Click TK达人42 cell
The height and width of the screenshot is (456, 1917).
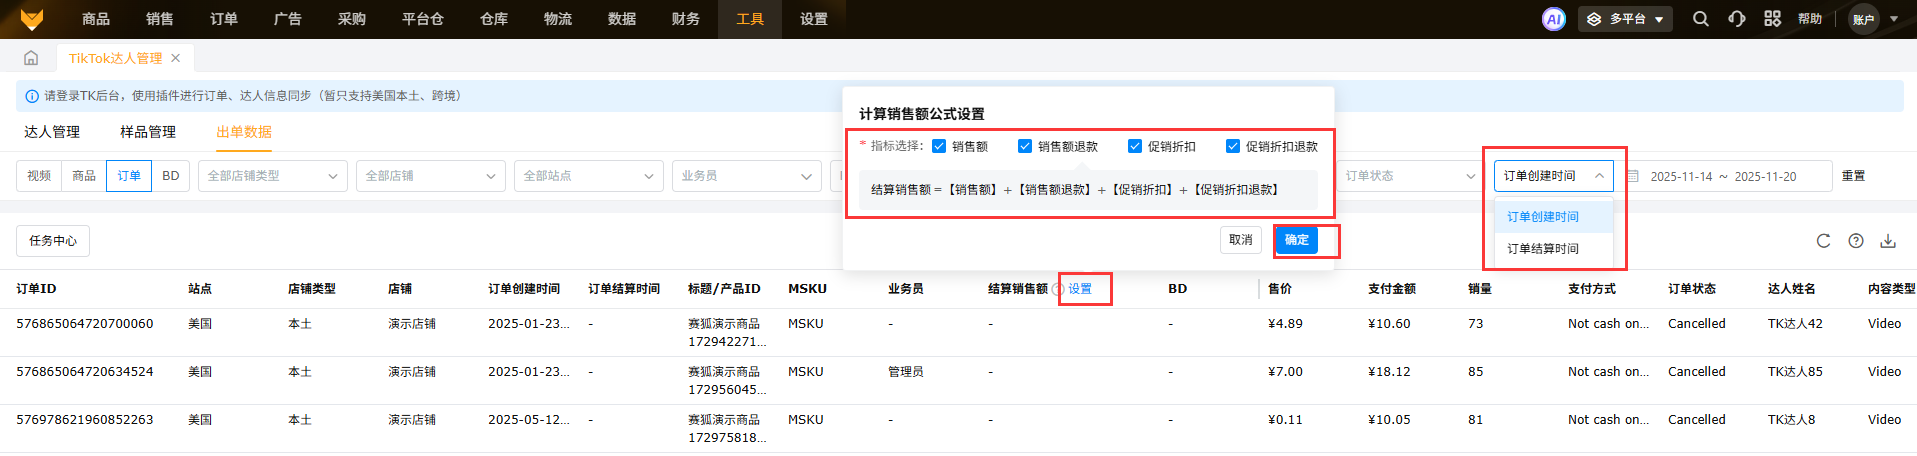1795,324
